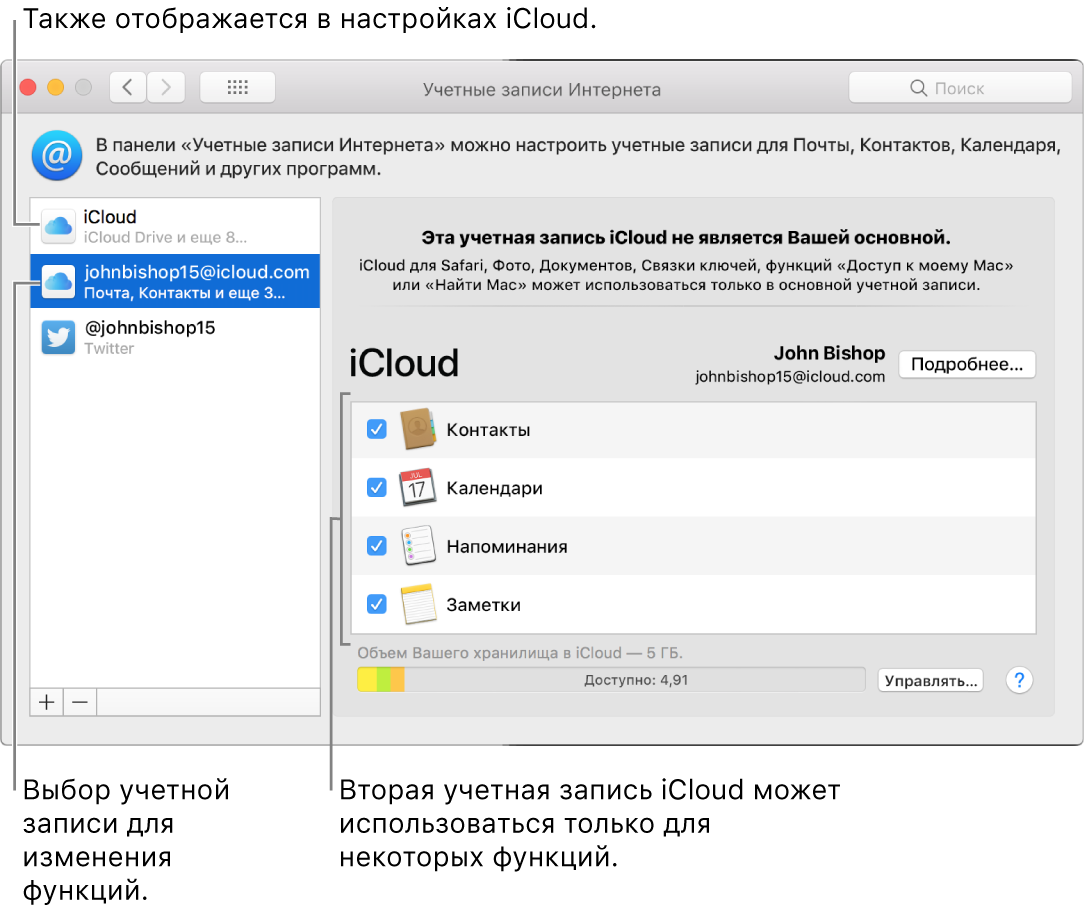The height and width of the screenshot is (910, 1085).
Task: Uncheck the Календари checkbox
Action: 376,487
